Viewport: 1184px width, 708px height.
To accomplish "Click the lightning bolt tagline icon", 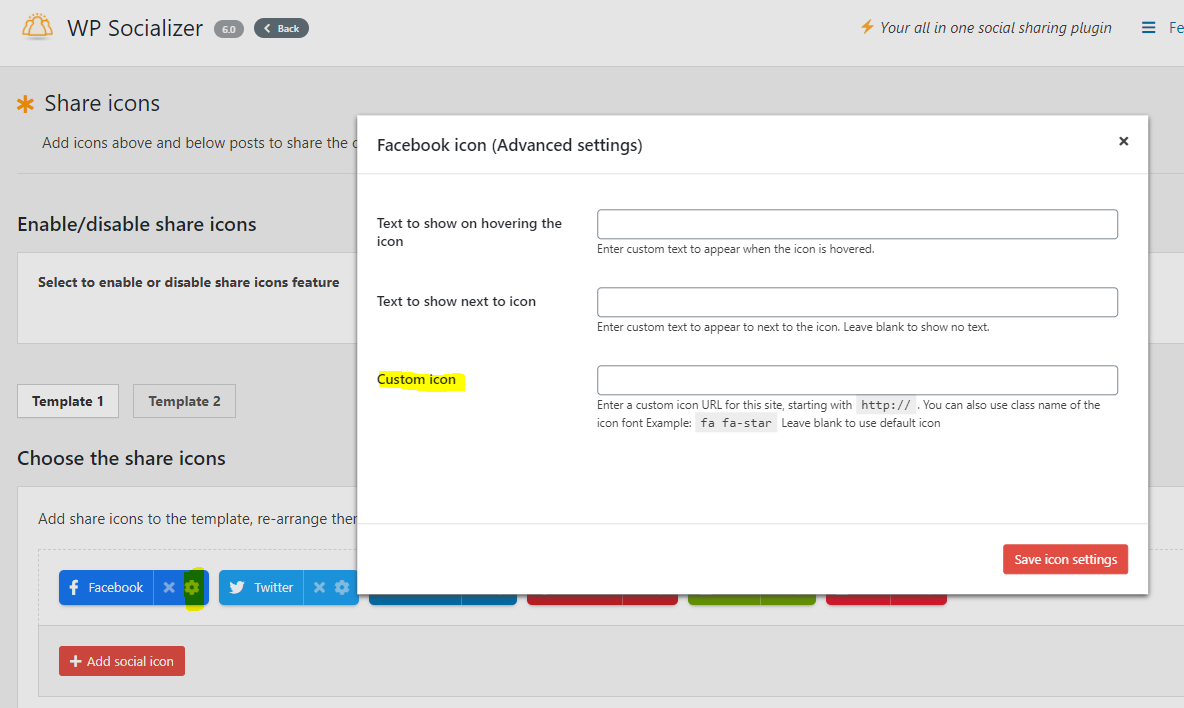I will point(867,27).
